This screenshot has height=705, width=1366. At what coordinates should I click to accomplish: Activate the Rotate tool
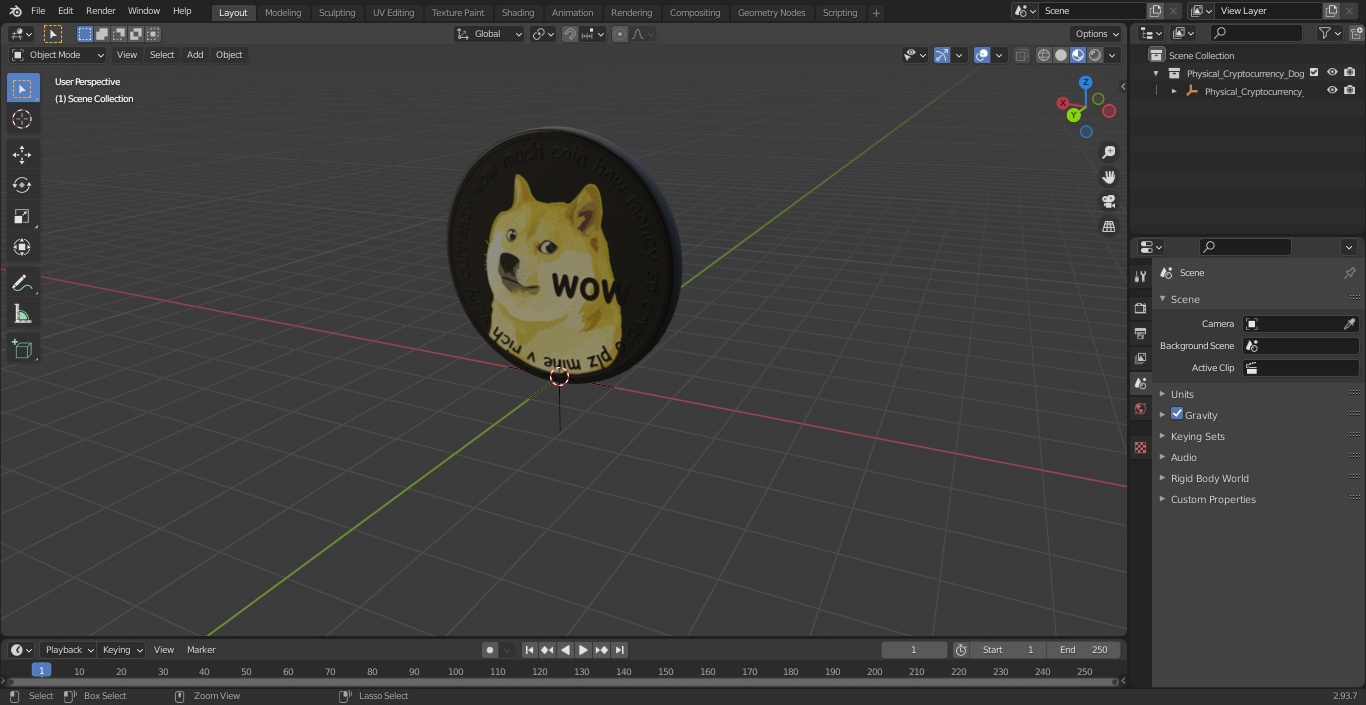coord(22,185)
